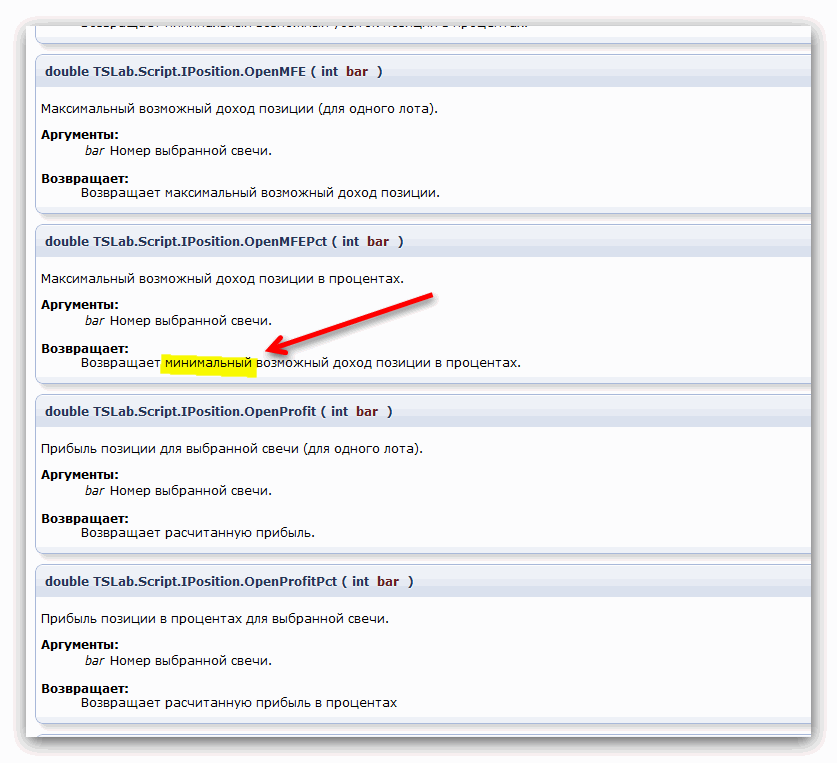Screen dimensions: 837x763
Task: Select text 'Возвращает максимальный возможный доход позиции.'
Action: (x=260, y=193)
